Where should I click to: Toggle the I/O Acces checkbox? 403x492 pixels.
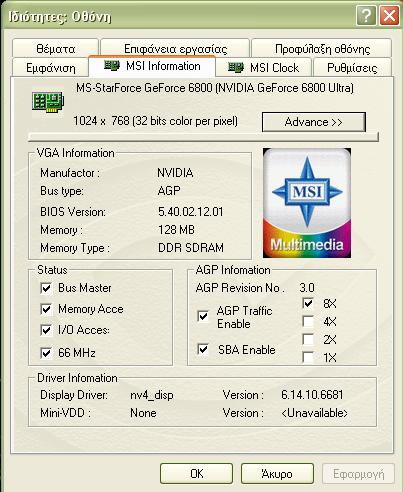(x=46, y=330)
